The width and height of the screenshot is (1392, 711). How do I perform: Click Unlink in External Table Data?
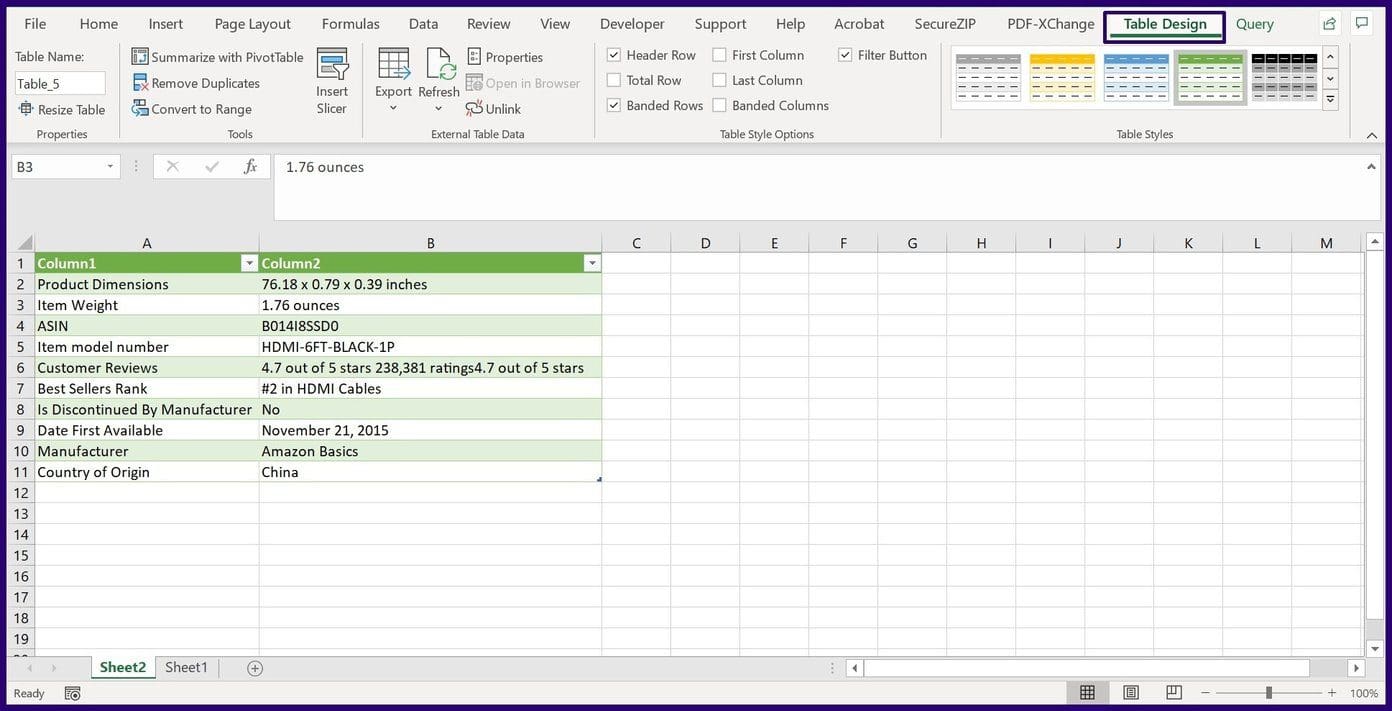[x=493, y=108]
